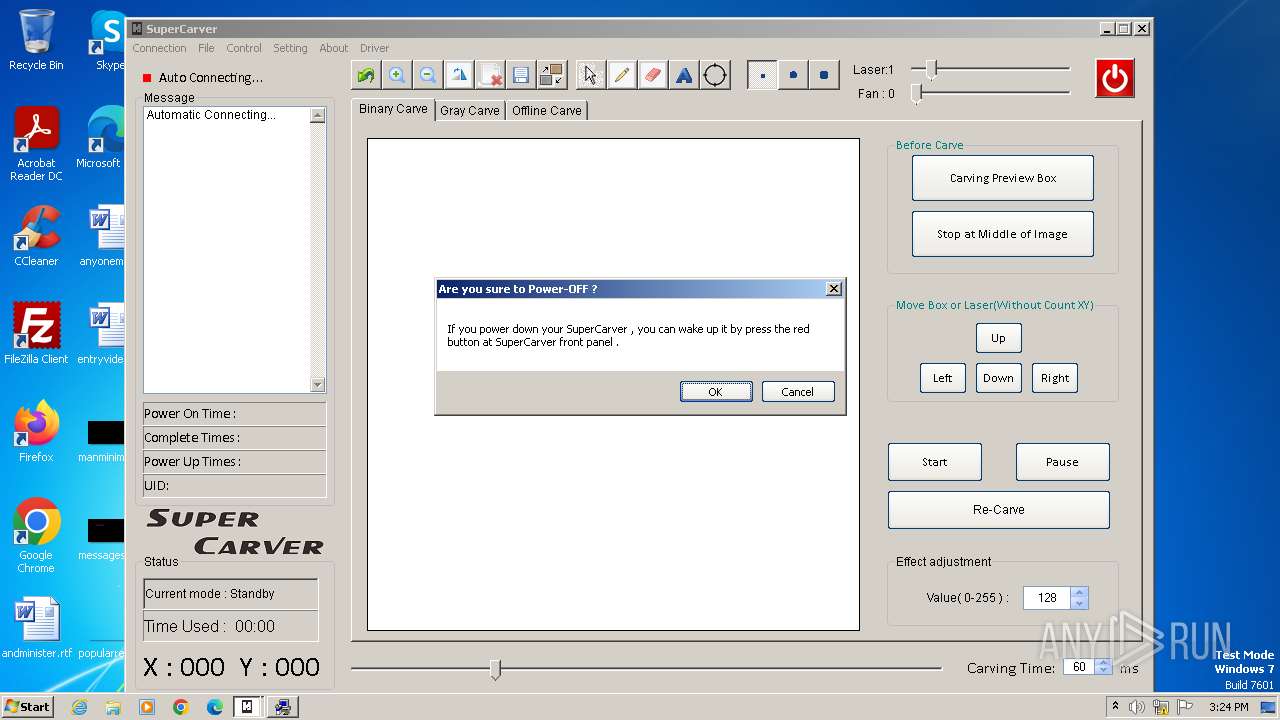1280x720 pixels.
Task: Increase Carving Time with up arrow
Action: point(1103,662)
